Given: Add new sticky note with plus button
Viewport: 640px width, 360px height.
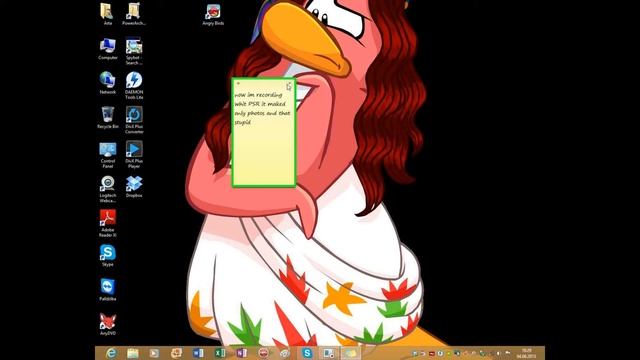Looking at the screenshot, I should pos(238,84).
